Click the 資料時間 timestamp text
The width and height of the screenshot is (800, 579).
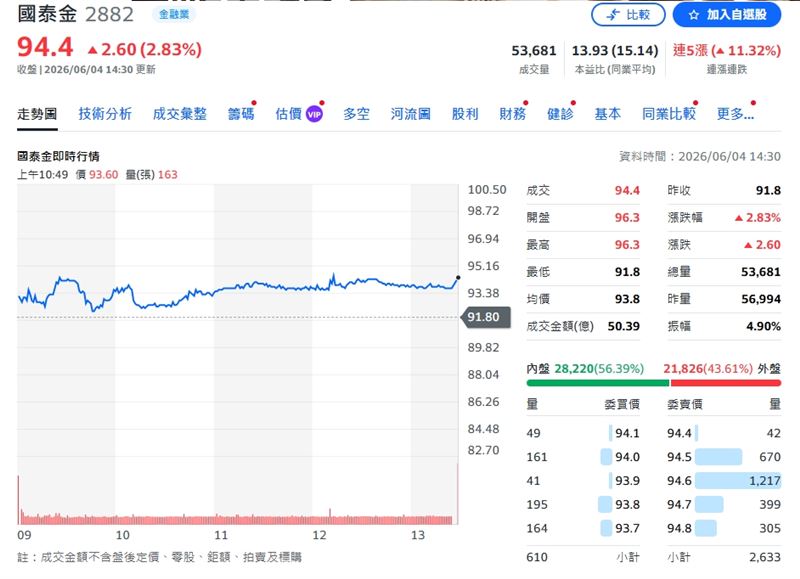coord(699,157)
